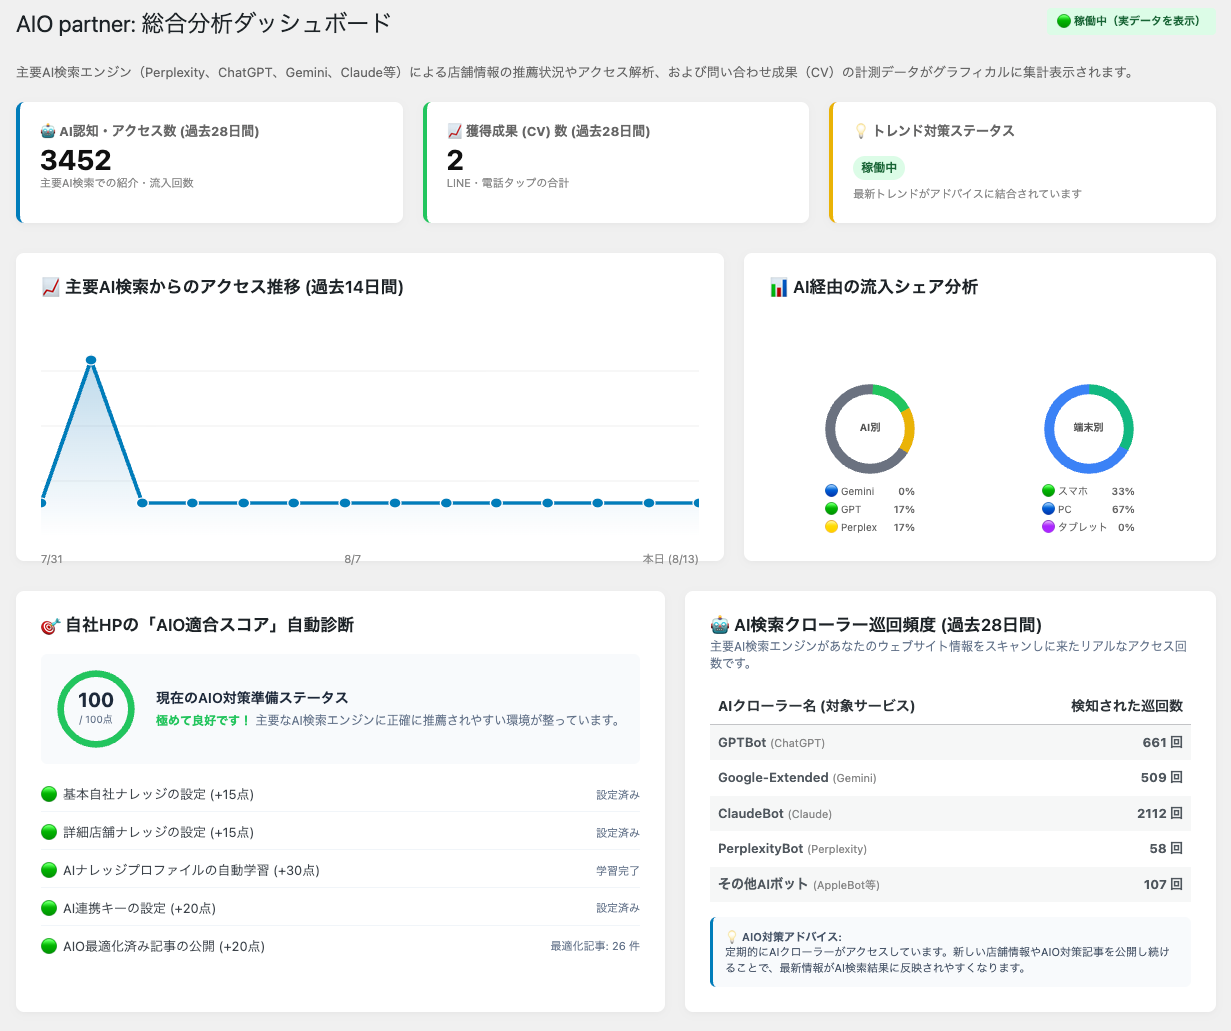Click the target icon beside 自社HPの「AIO適合スコア」
1231x1031 pixels.
point(51,626)
